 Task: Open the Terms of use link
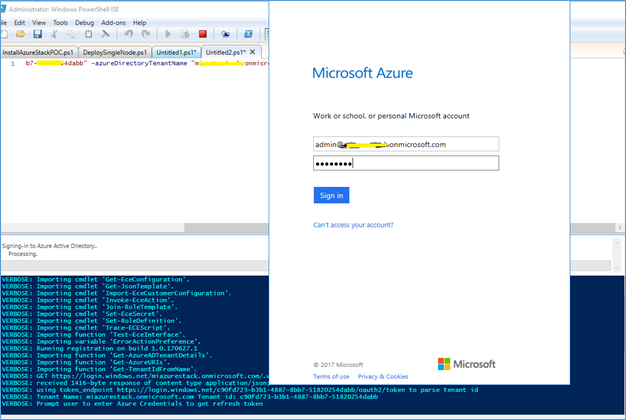pos(331,376)
